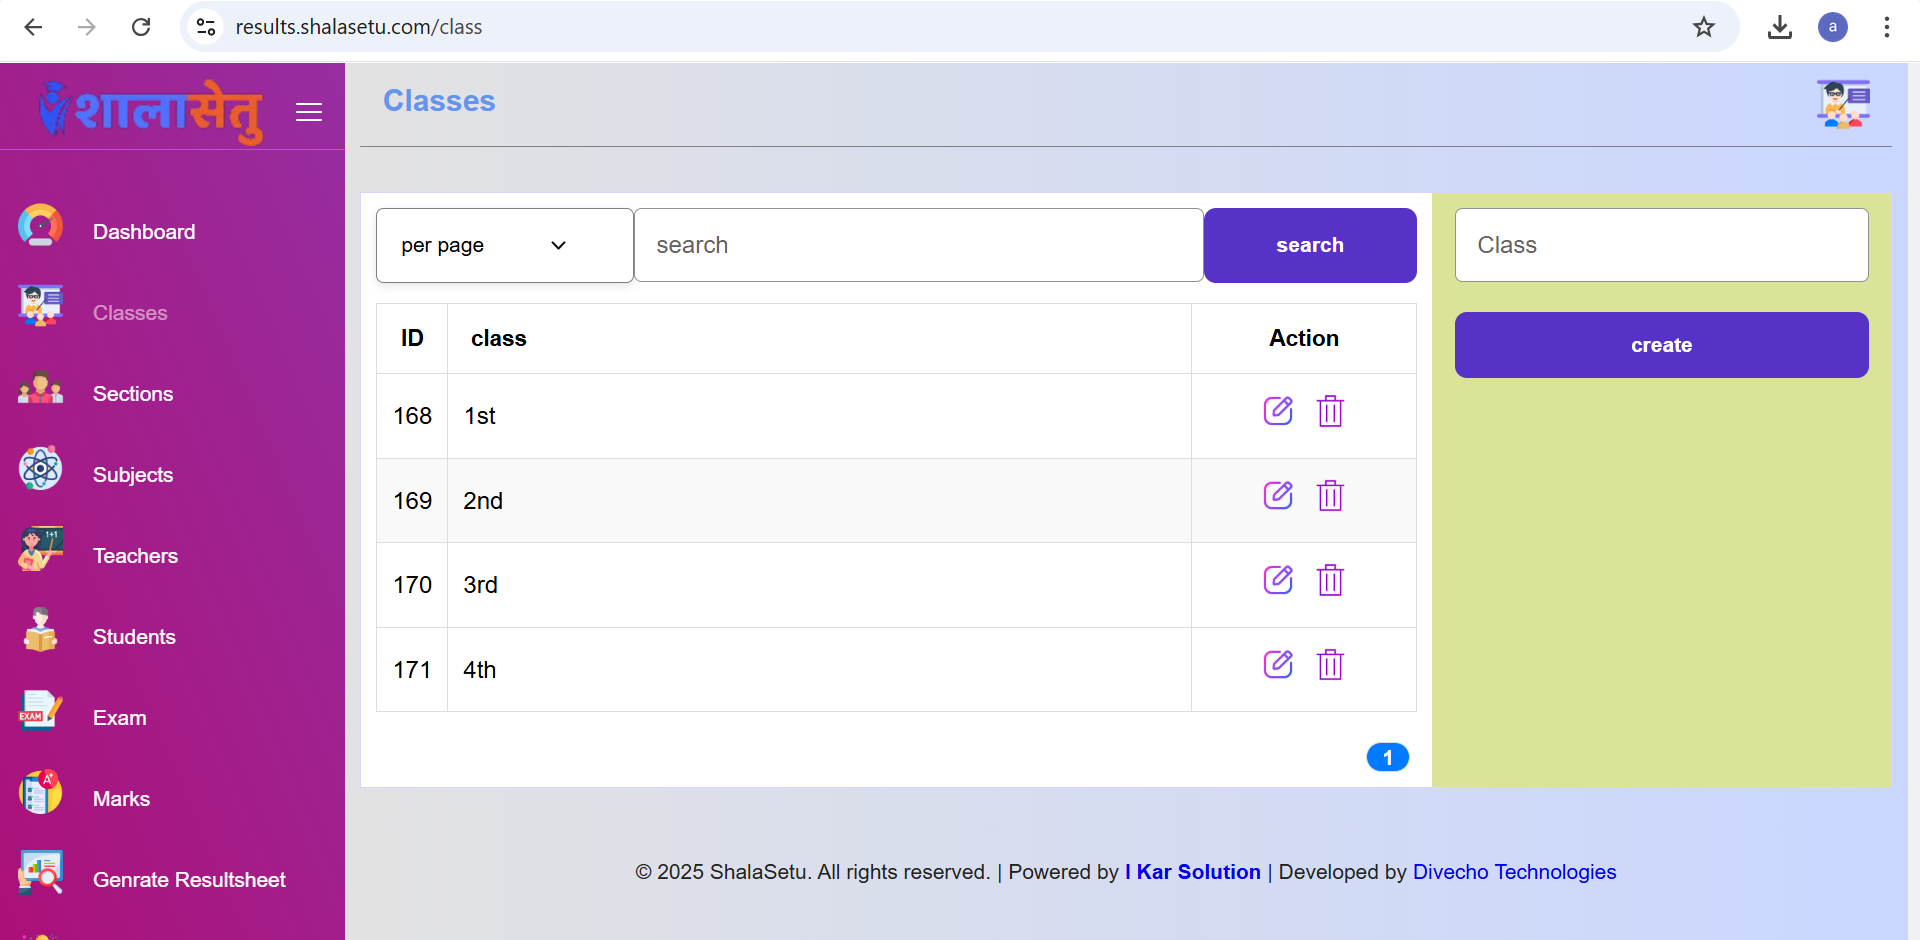Viewport: 1920px width, 940px height.
Task: Bookmark this page with star icon
Action: pyautogui.click(x=1704, y=27)
